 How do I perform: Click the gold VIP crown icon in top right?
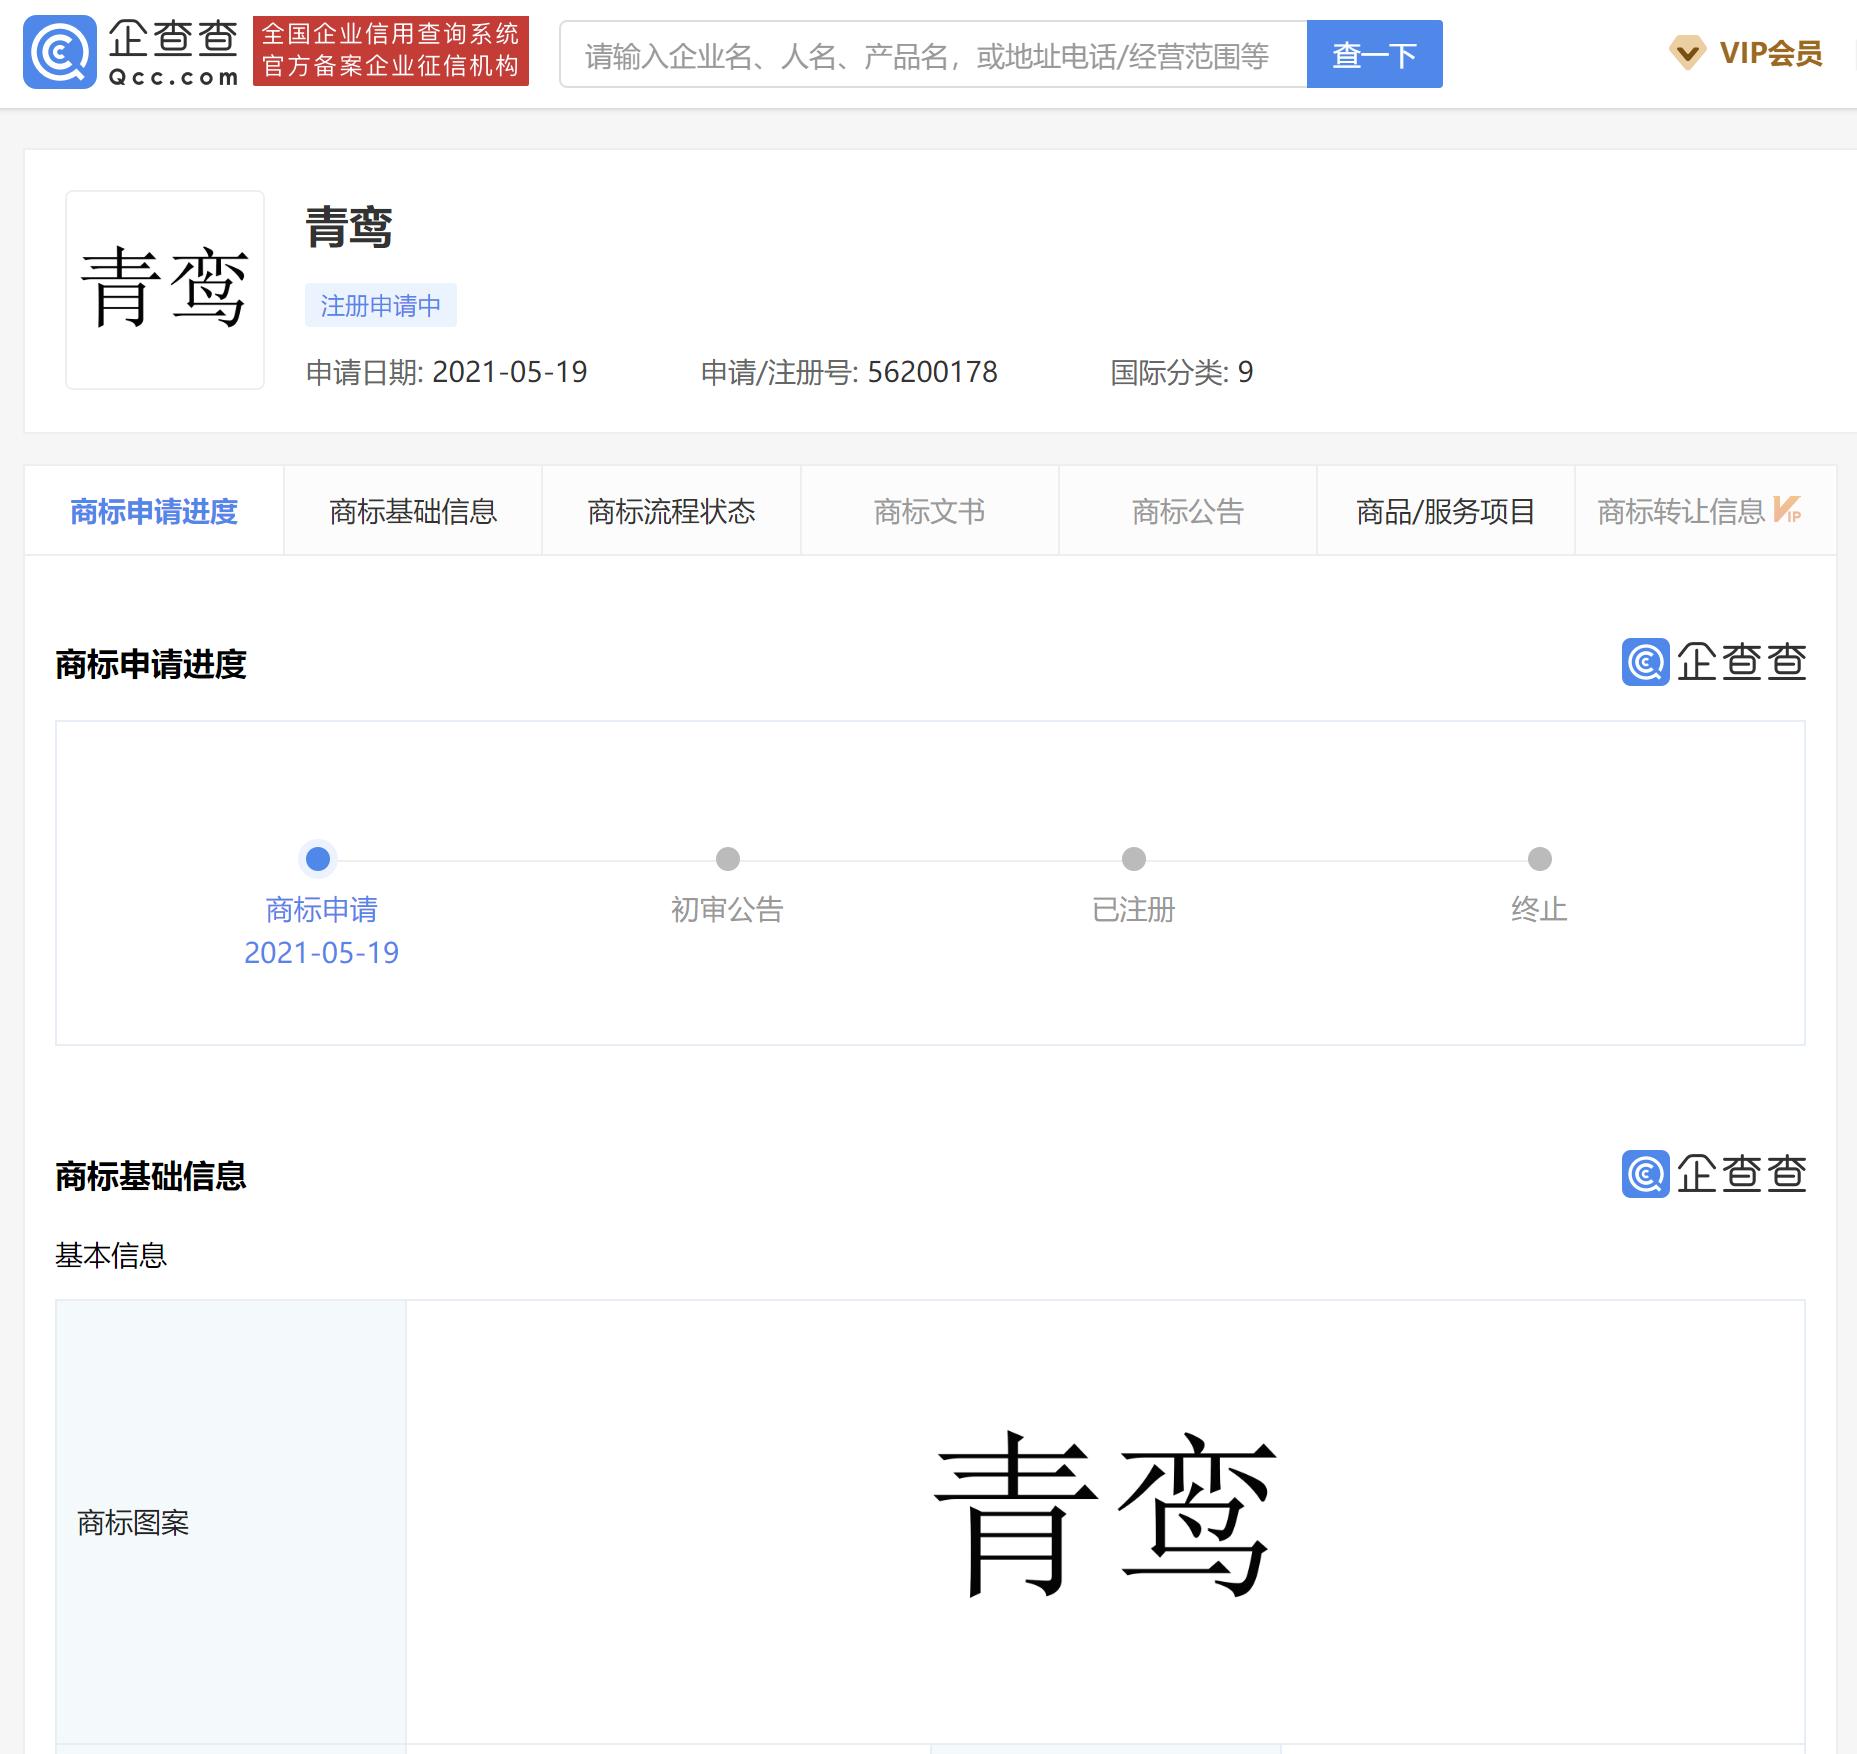(1687, 53)
